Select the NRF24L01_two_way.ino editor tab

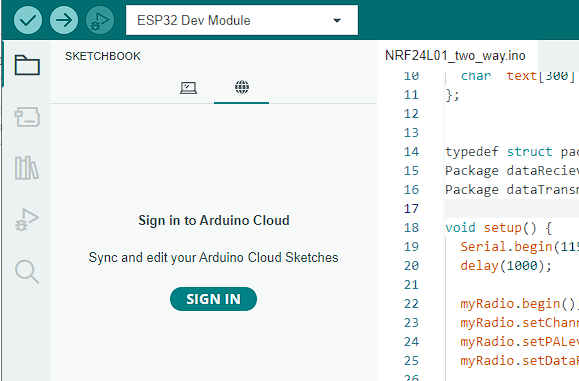tap(455, 56)
